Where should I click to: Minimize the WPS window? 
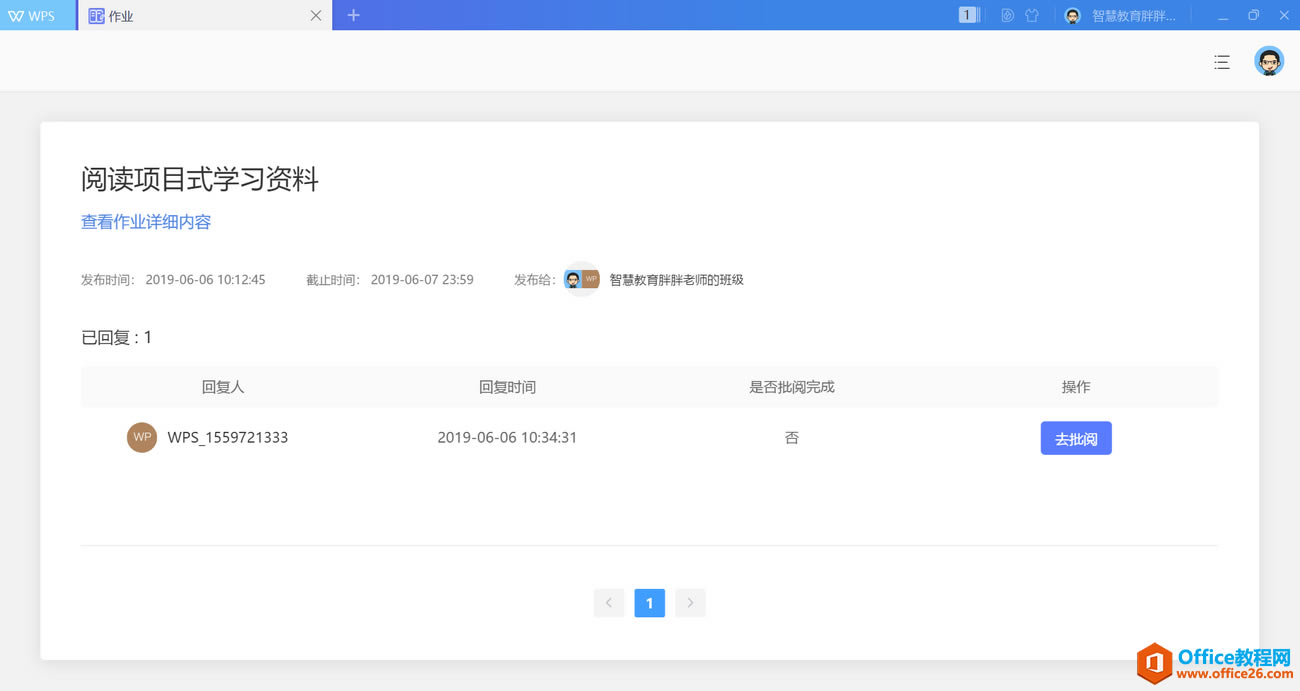tap(1223, 16)
